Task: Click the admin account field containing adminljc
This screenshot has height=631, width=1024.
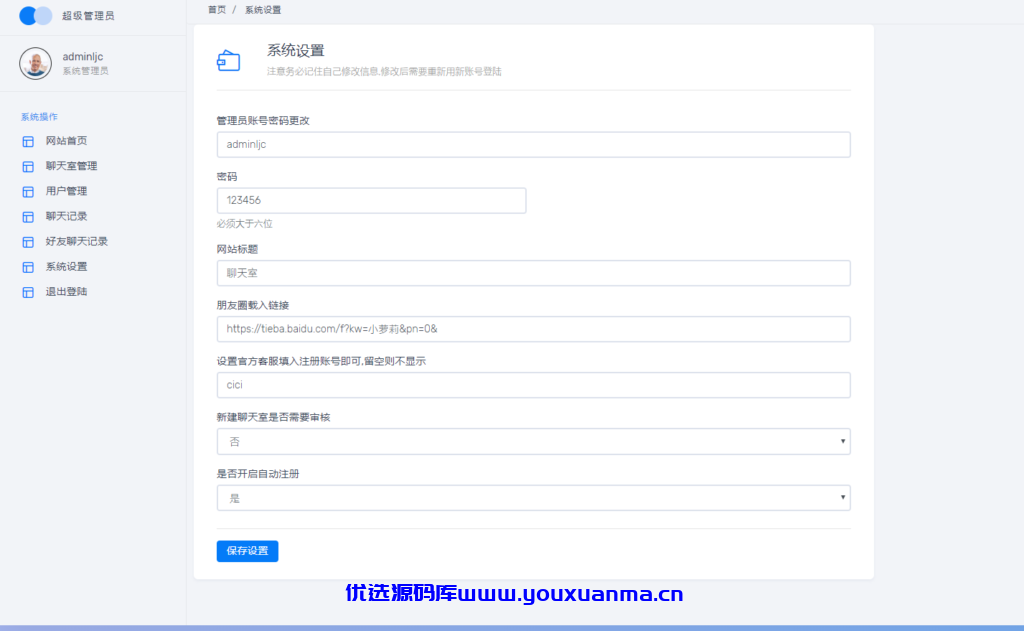Action: point(534,144)
